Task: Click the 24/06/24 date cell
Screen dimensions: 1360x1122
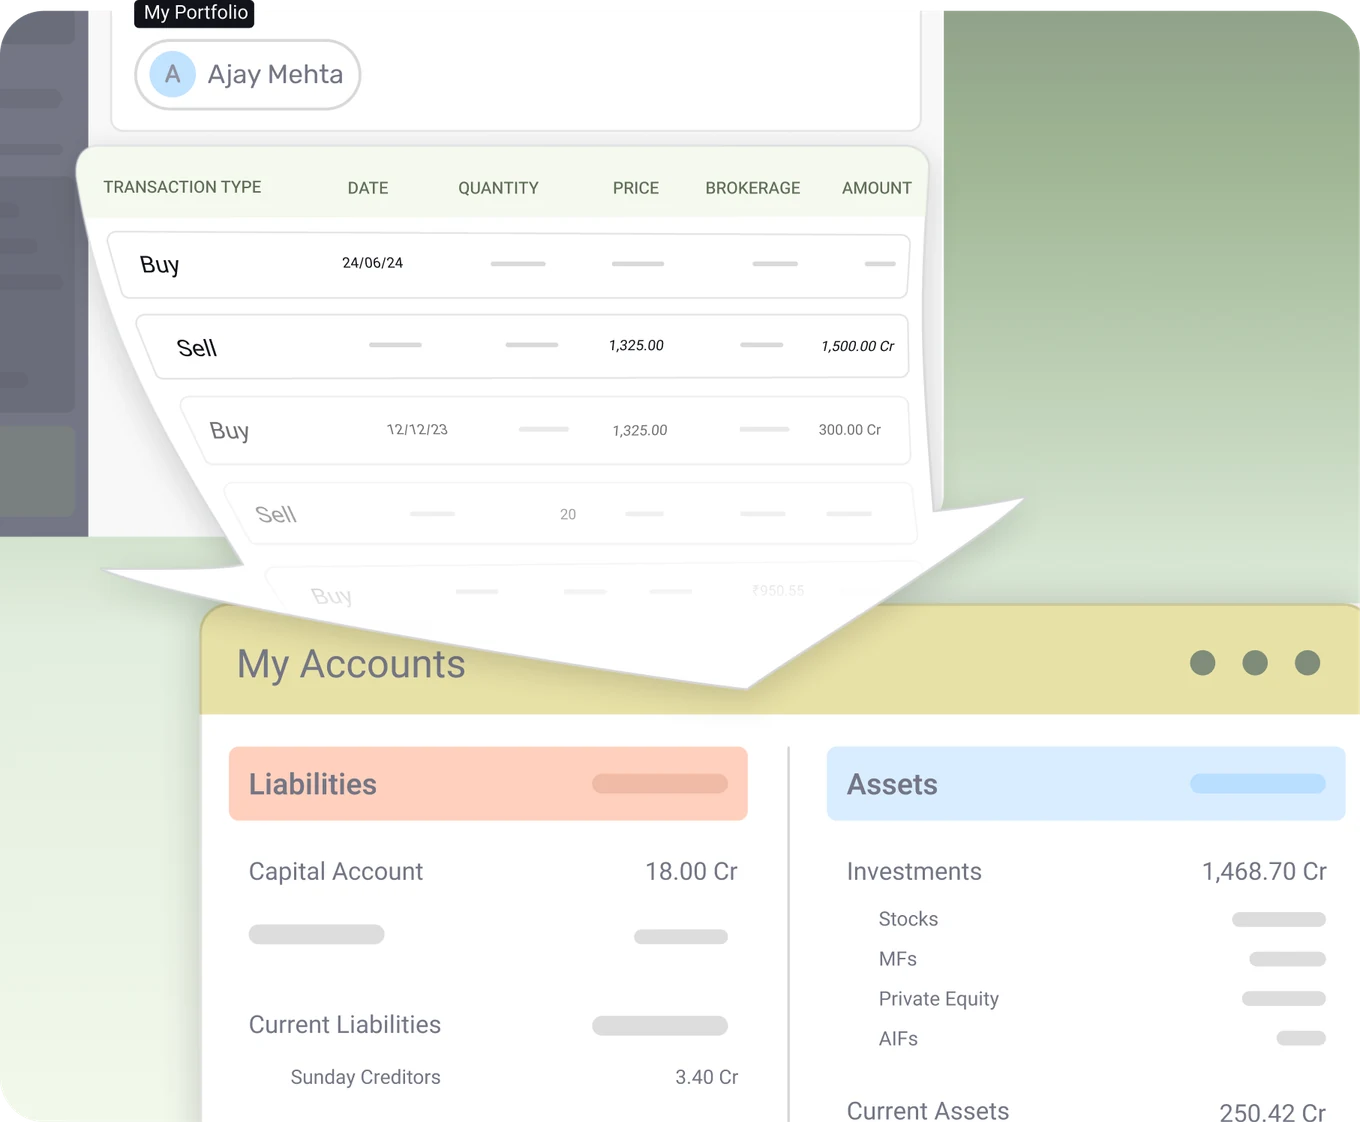Action: [x=373, y=263]
